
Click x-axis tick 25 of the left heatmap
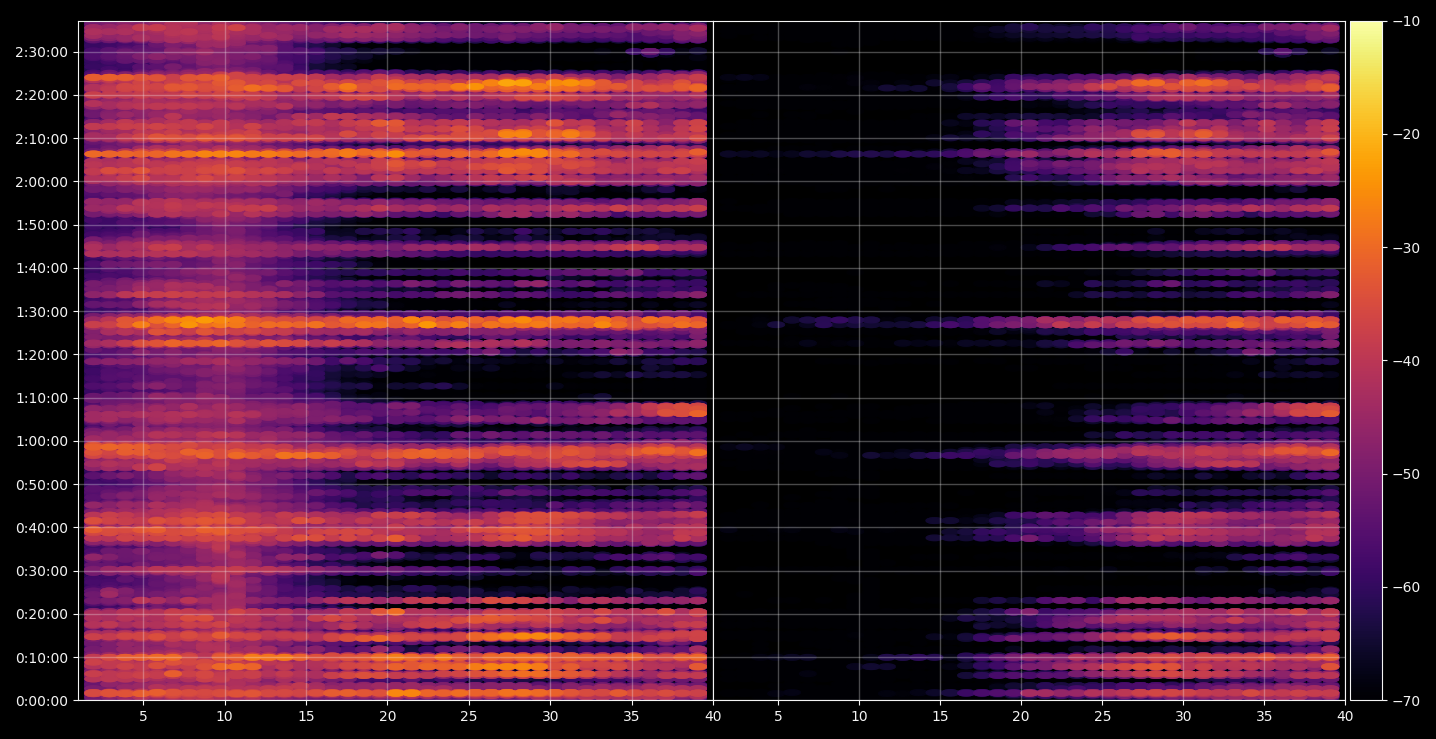468,716
